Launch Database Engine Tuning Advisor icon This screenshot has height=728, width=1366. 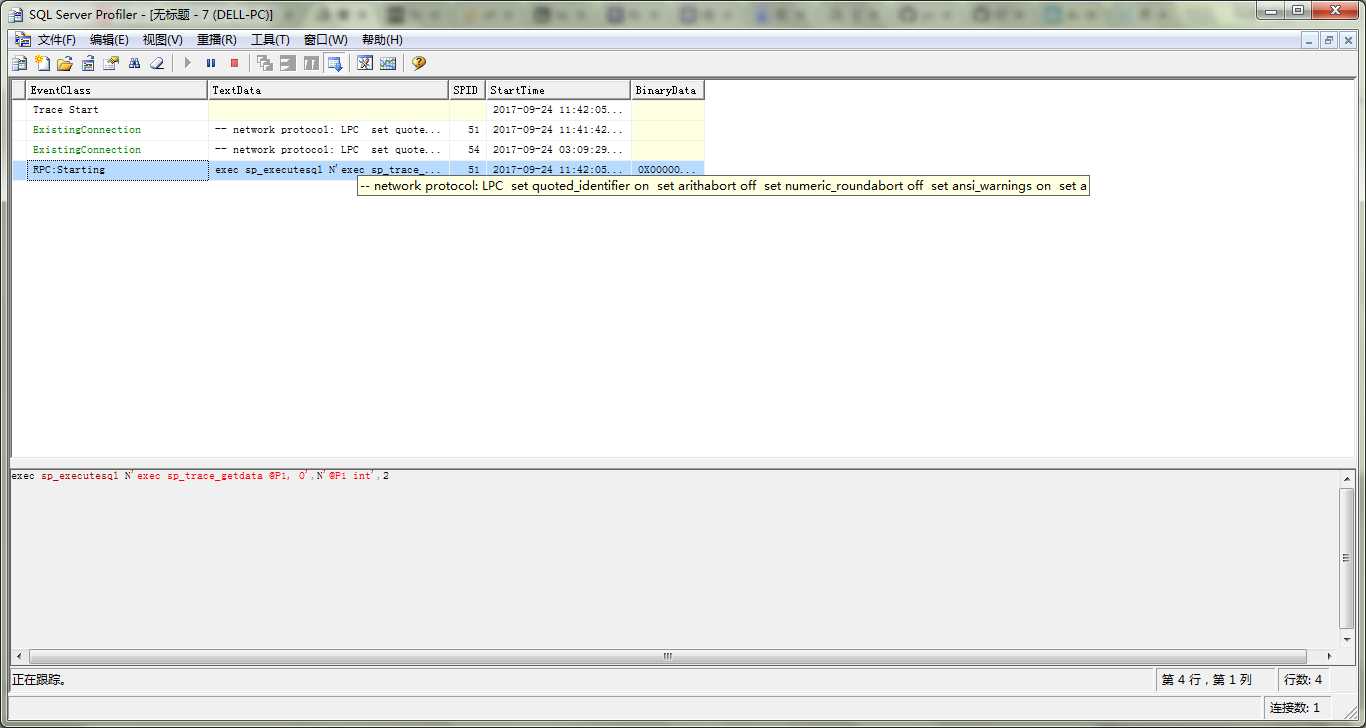click(x=365, y=63)
